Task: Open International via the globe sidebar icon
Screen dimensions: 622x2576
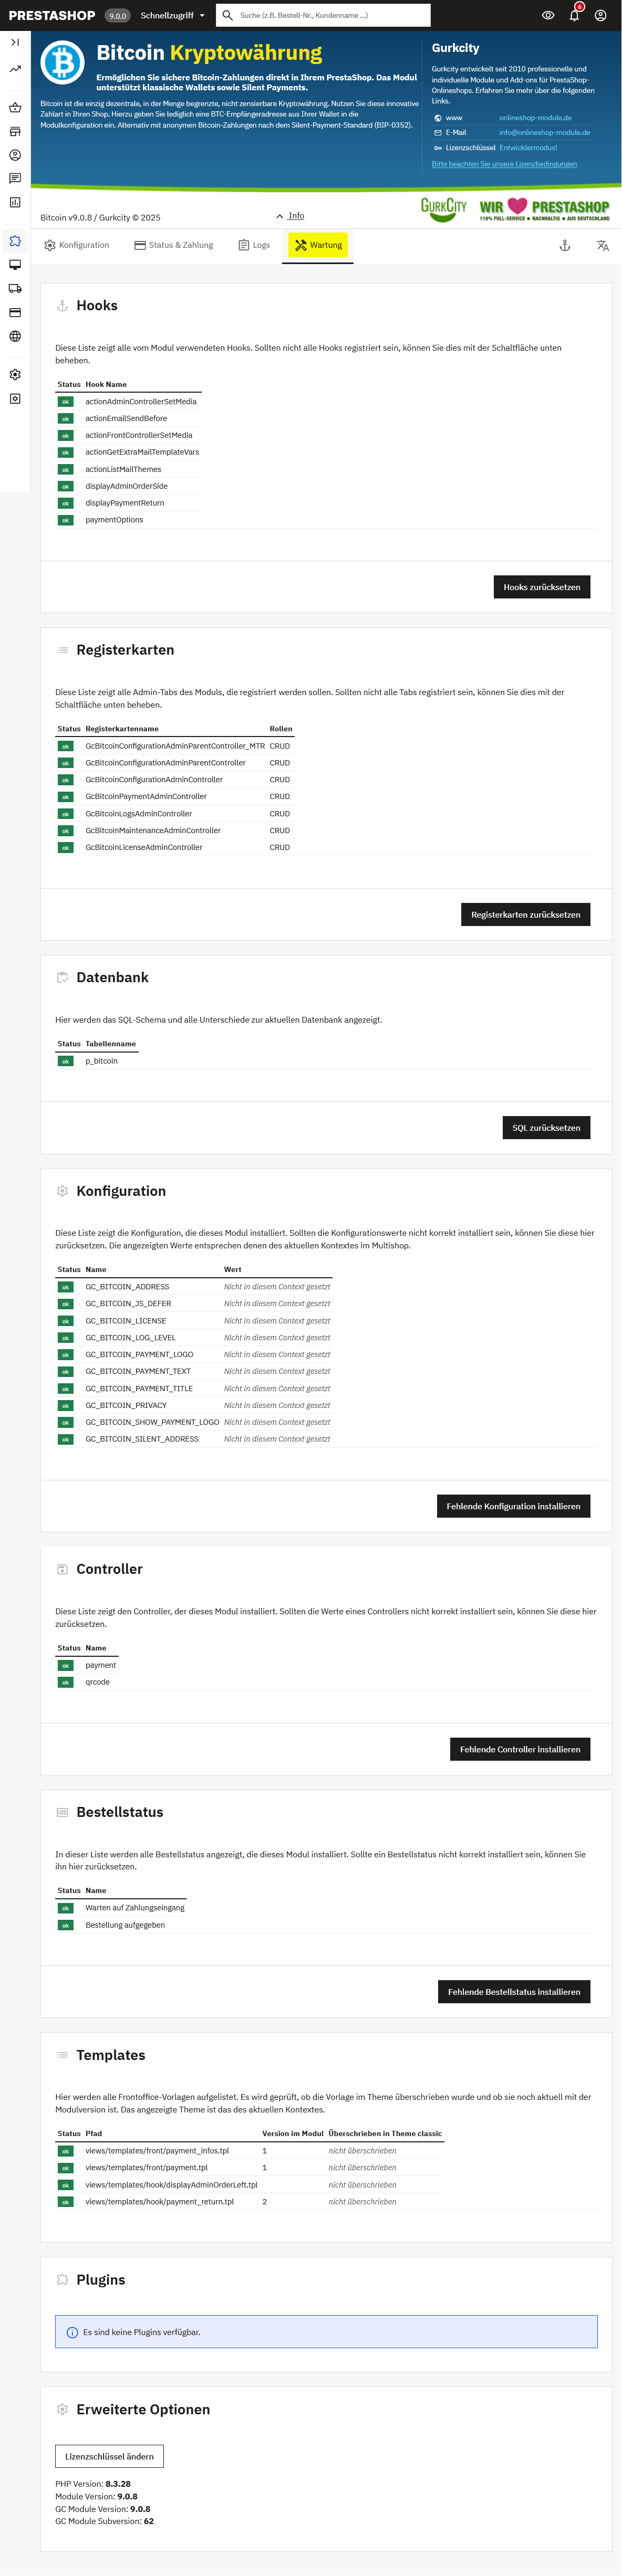Action: pyautogui.click(x=15, y=337)
